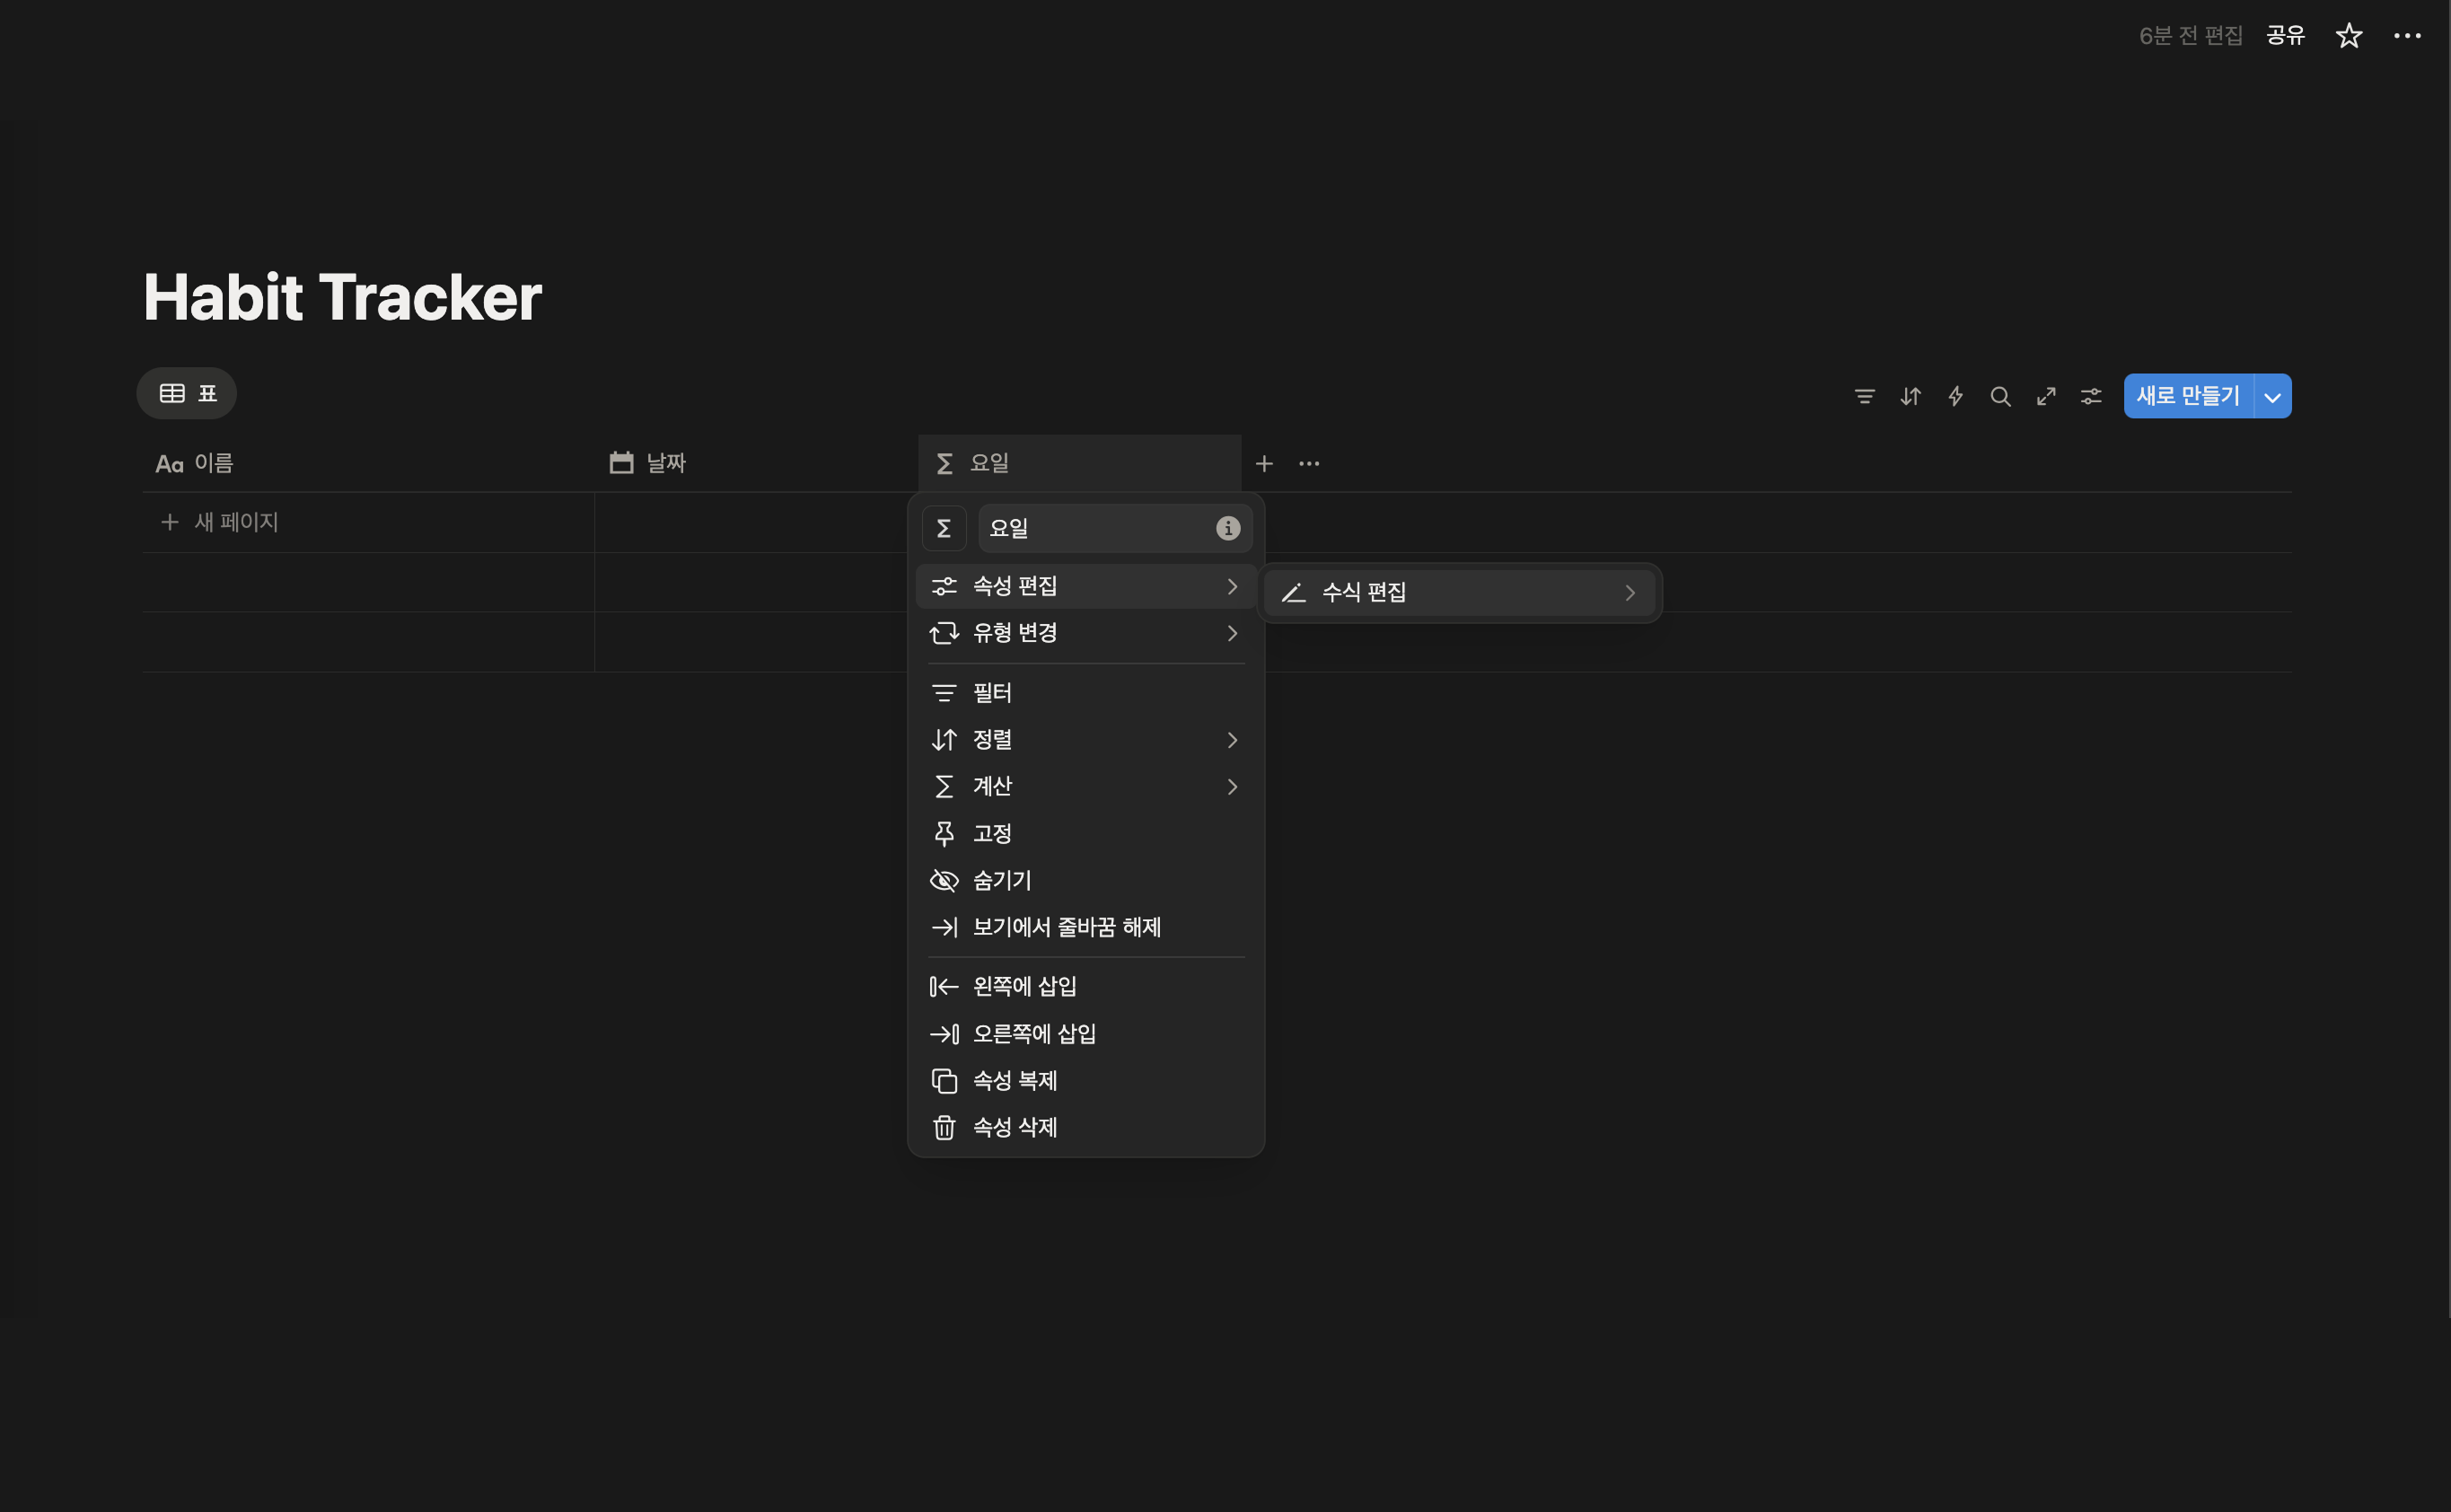Open view settings sliders icon
The height and width of the screenshot is (1512, 2451).
(x=2091, y=397)
